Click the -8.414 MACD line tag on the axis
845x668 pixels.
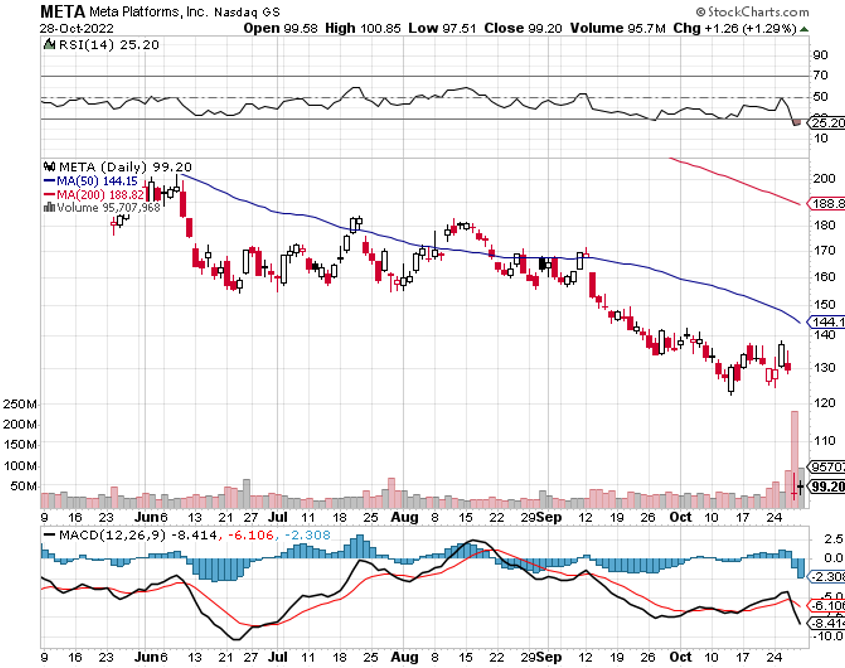coord(826,623)
